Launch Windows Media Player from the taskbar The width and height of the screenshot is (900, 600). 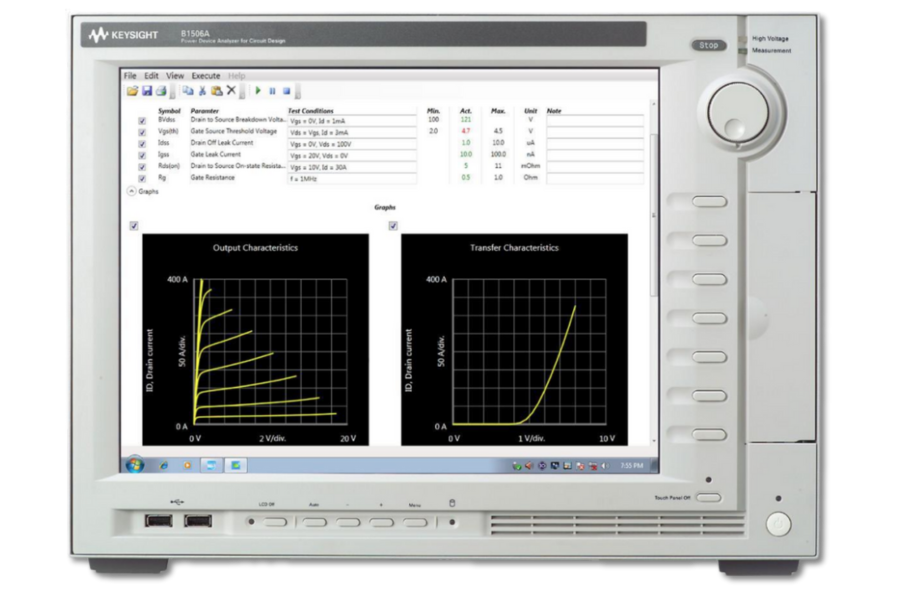(x=187, y=465)
